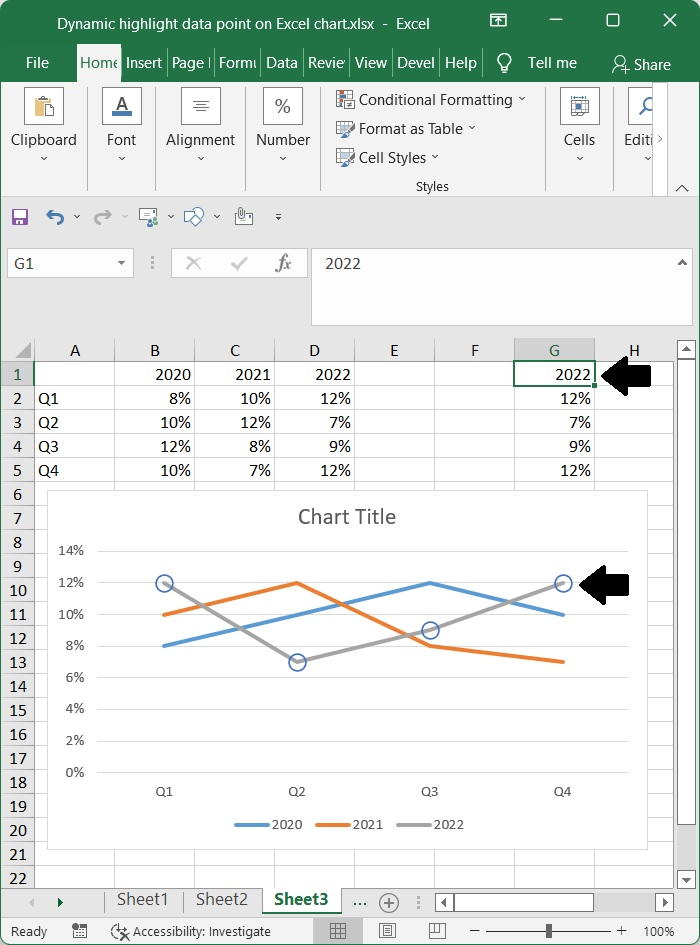700x945 pixels.
Task: Customize Quick Access Toolbar dropdown
Action: pyautogui.click(x=278, y=217)
